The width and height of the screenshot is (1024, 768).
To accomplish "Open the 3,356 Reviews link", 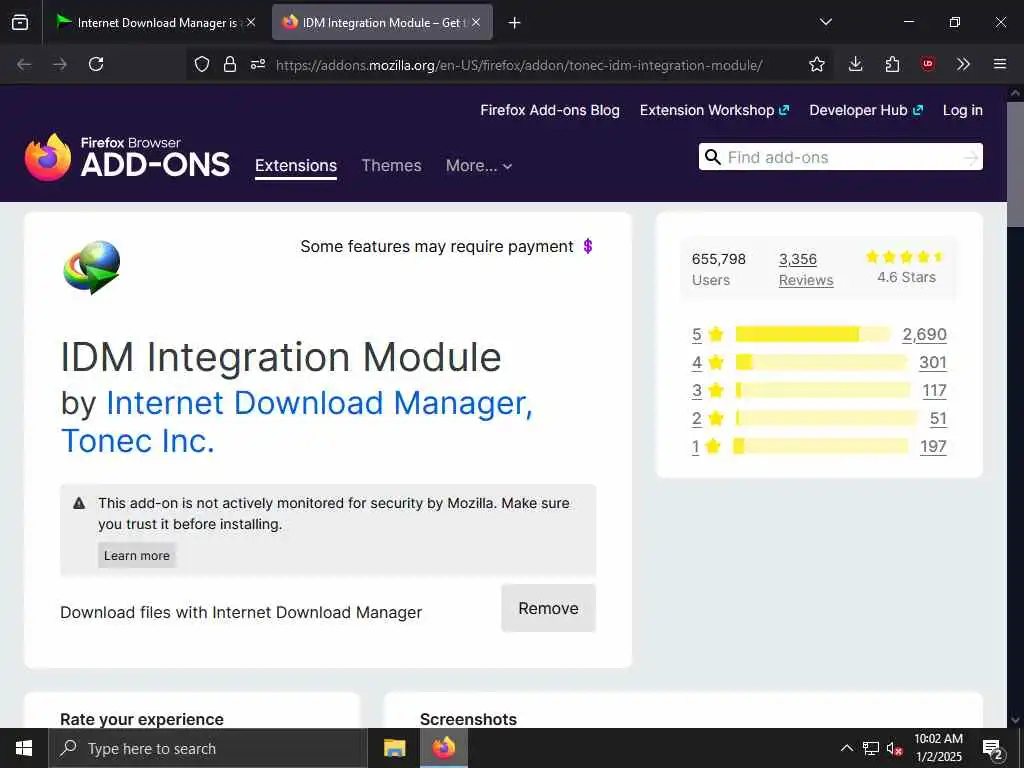I will [x=806, y=270].
